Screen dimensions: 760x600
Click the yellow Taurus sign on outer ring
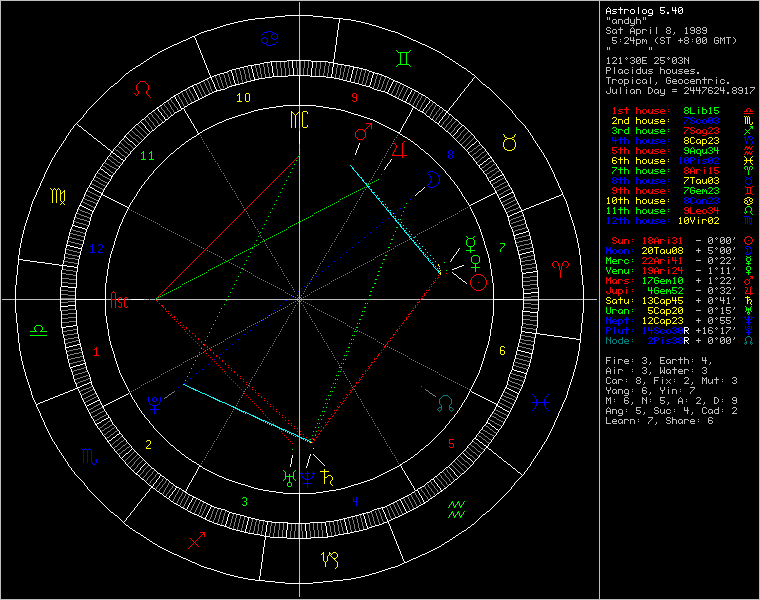pos(509,143)
